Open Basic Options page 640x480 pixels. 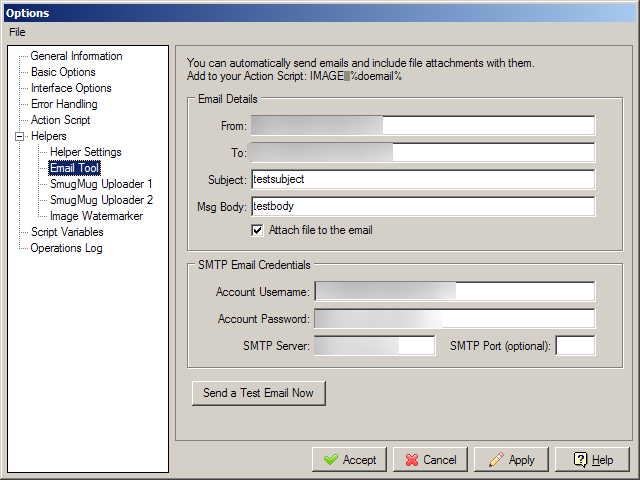coord(63,72)
